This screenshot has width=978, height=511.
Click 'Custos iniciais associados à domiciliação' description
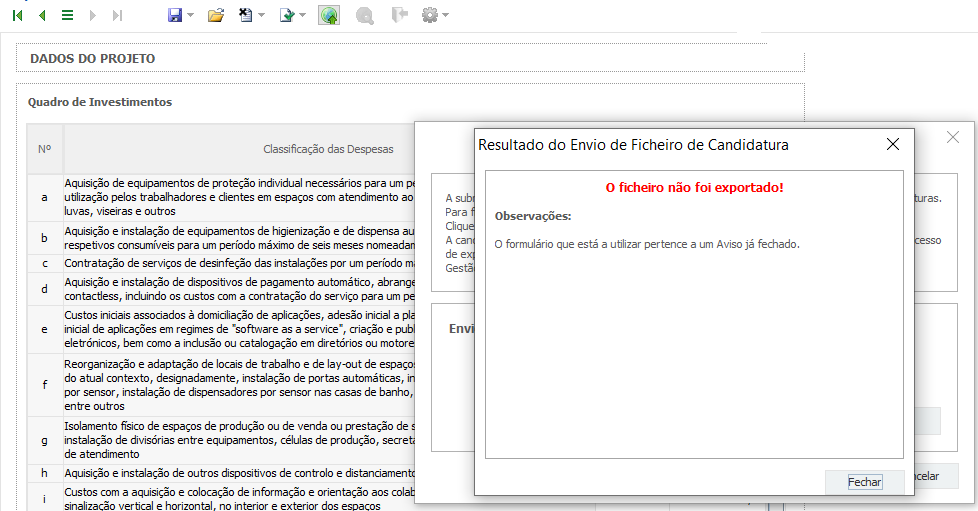coord(239,329)
